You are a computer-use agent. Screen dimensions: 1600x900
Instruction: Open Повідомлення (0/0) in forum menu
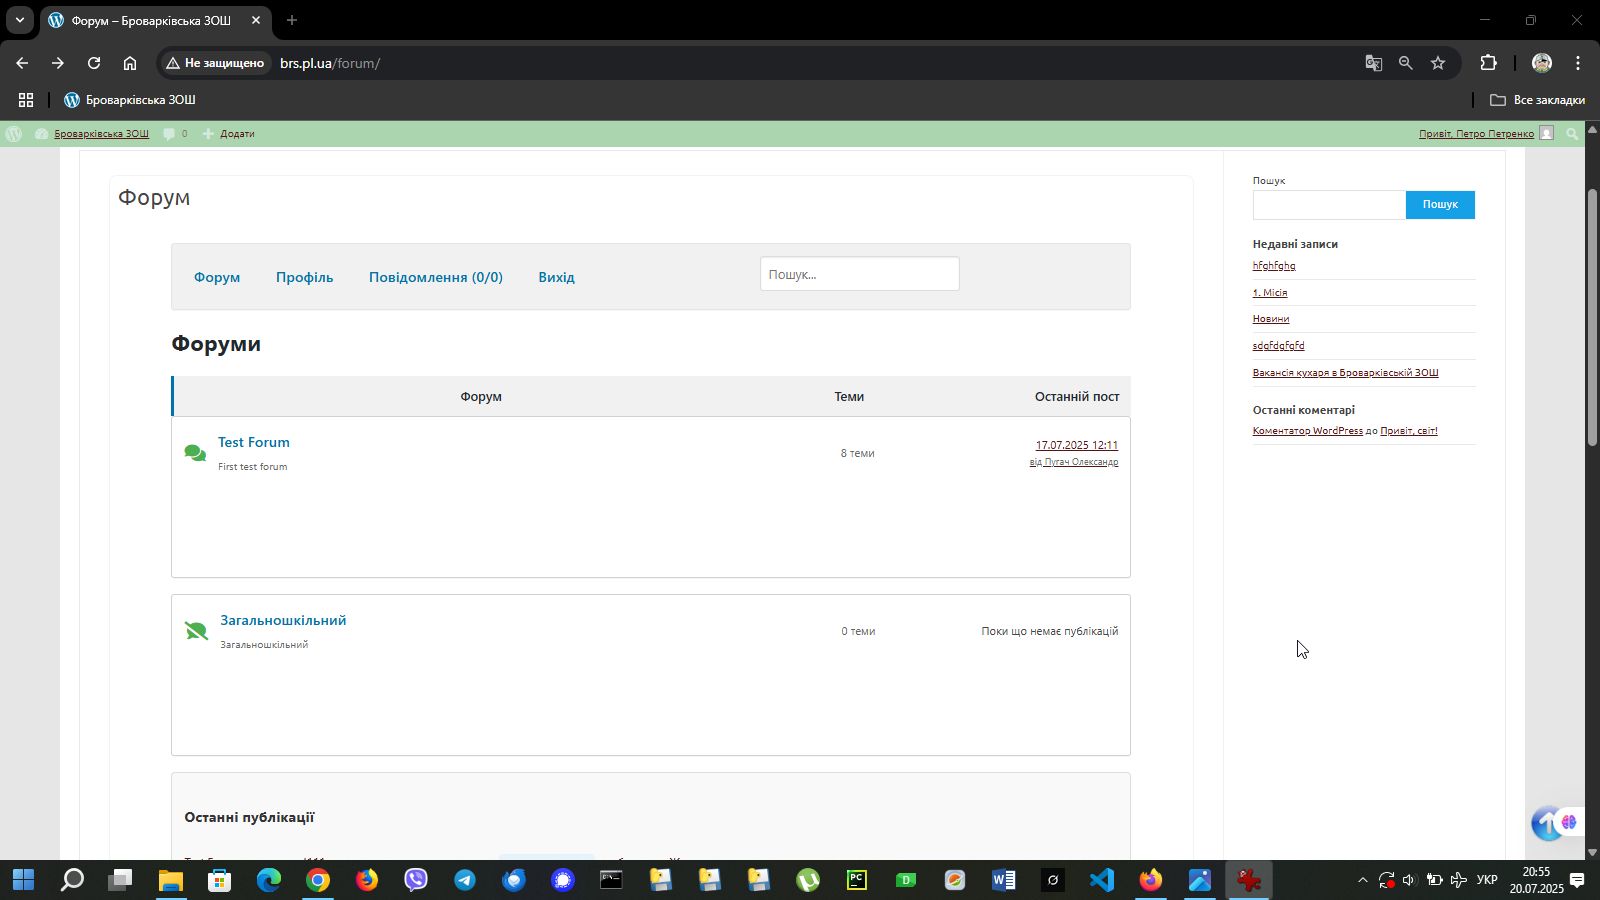pyautogui.click(x=435, y=277)
